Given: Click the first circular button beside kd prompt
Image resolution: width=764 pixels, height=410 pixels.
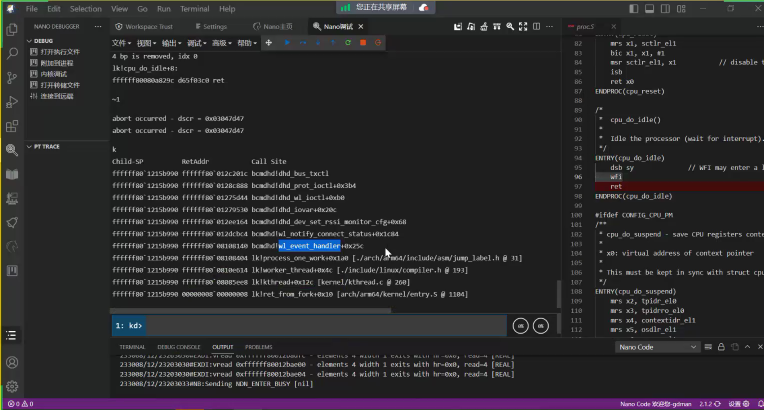Looking at the screenshot, I should tap(520, 326).
